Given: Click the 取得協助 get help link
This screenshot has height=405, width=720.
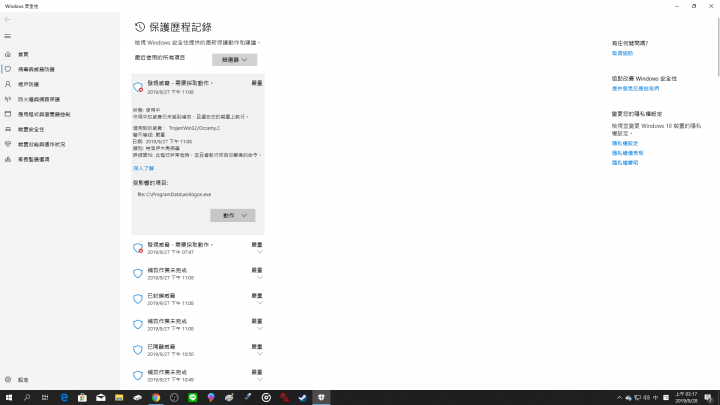Looking at the screenshot, I should 622,53.
